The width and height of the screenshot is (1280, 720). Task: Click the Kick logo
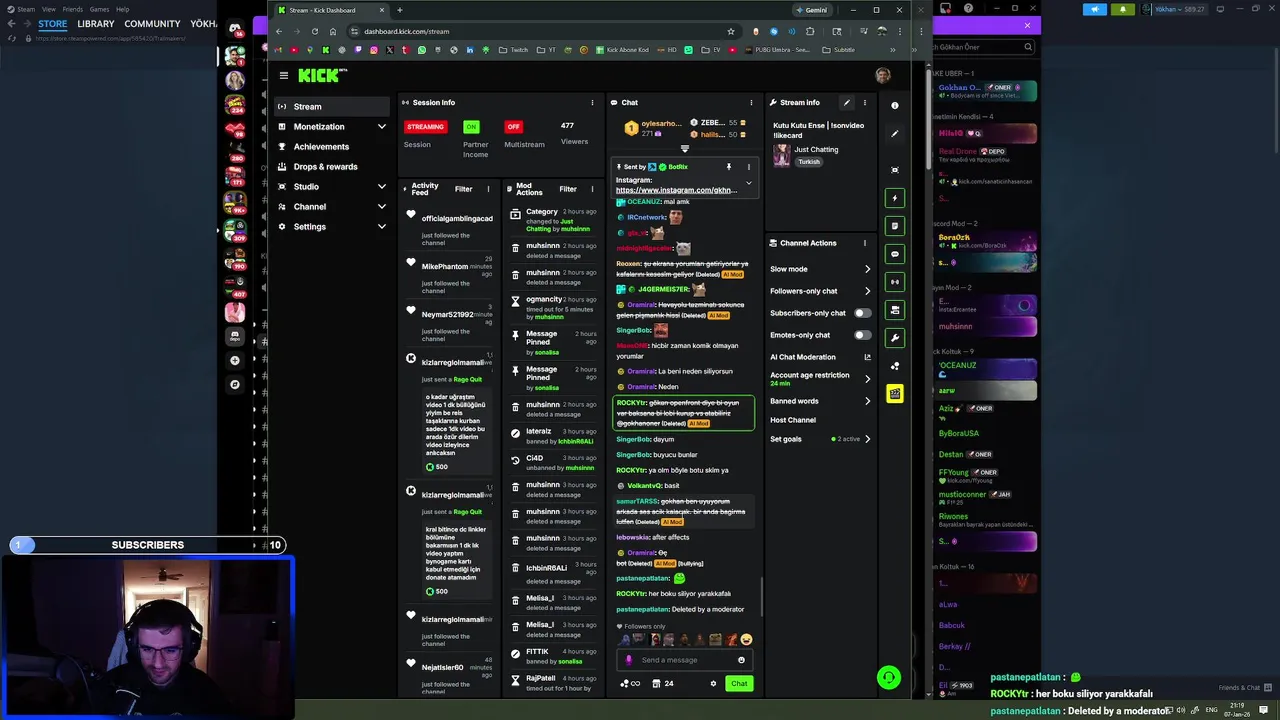[x=322, y=75]
